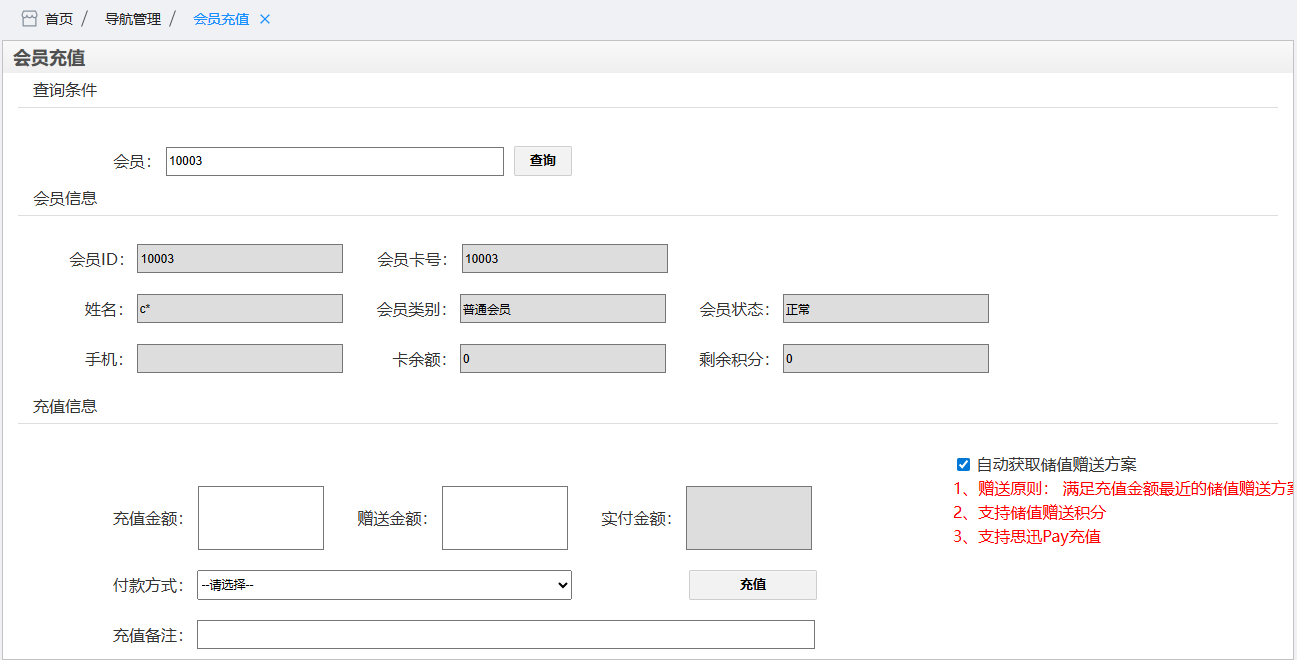The height and width of the screenshot is (660, 1297).
Task: Toggle 自动获取储值赠送方案 checkbox
Action: coord(964,464)
